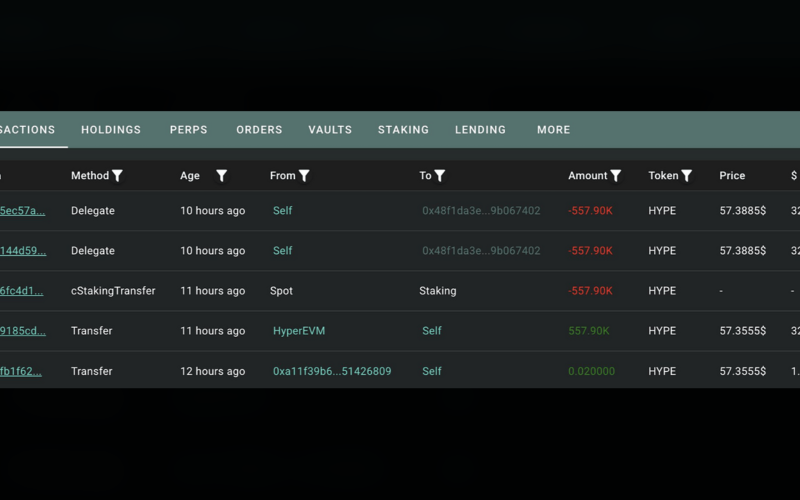This screenshot has width=800, height=500.
Task: Open transaction hash ending 5ec57a...
Action: 22,211
